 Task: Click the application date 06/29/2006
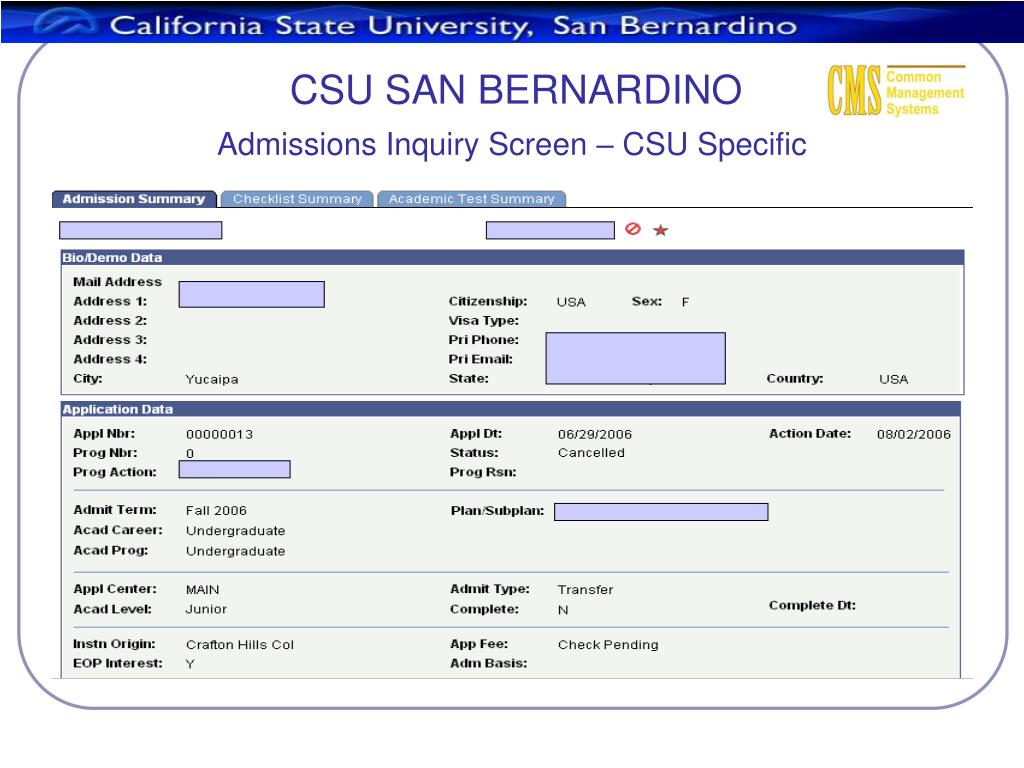[595, 434]
